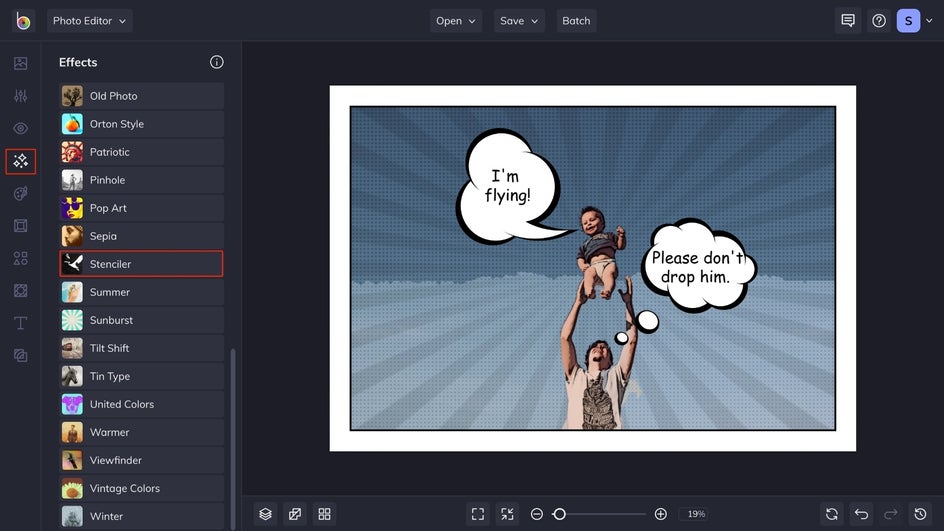
Task: Click the 19% zoom value field
Action: click(696, 514)
